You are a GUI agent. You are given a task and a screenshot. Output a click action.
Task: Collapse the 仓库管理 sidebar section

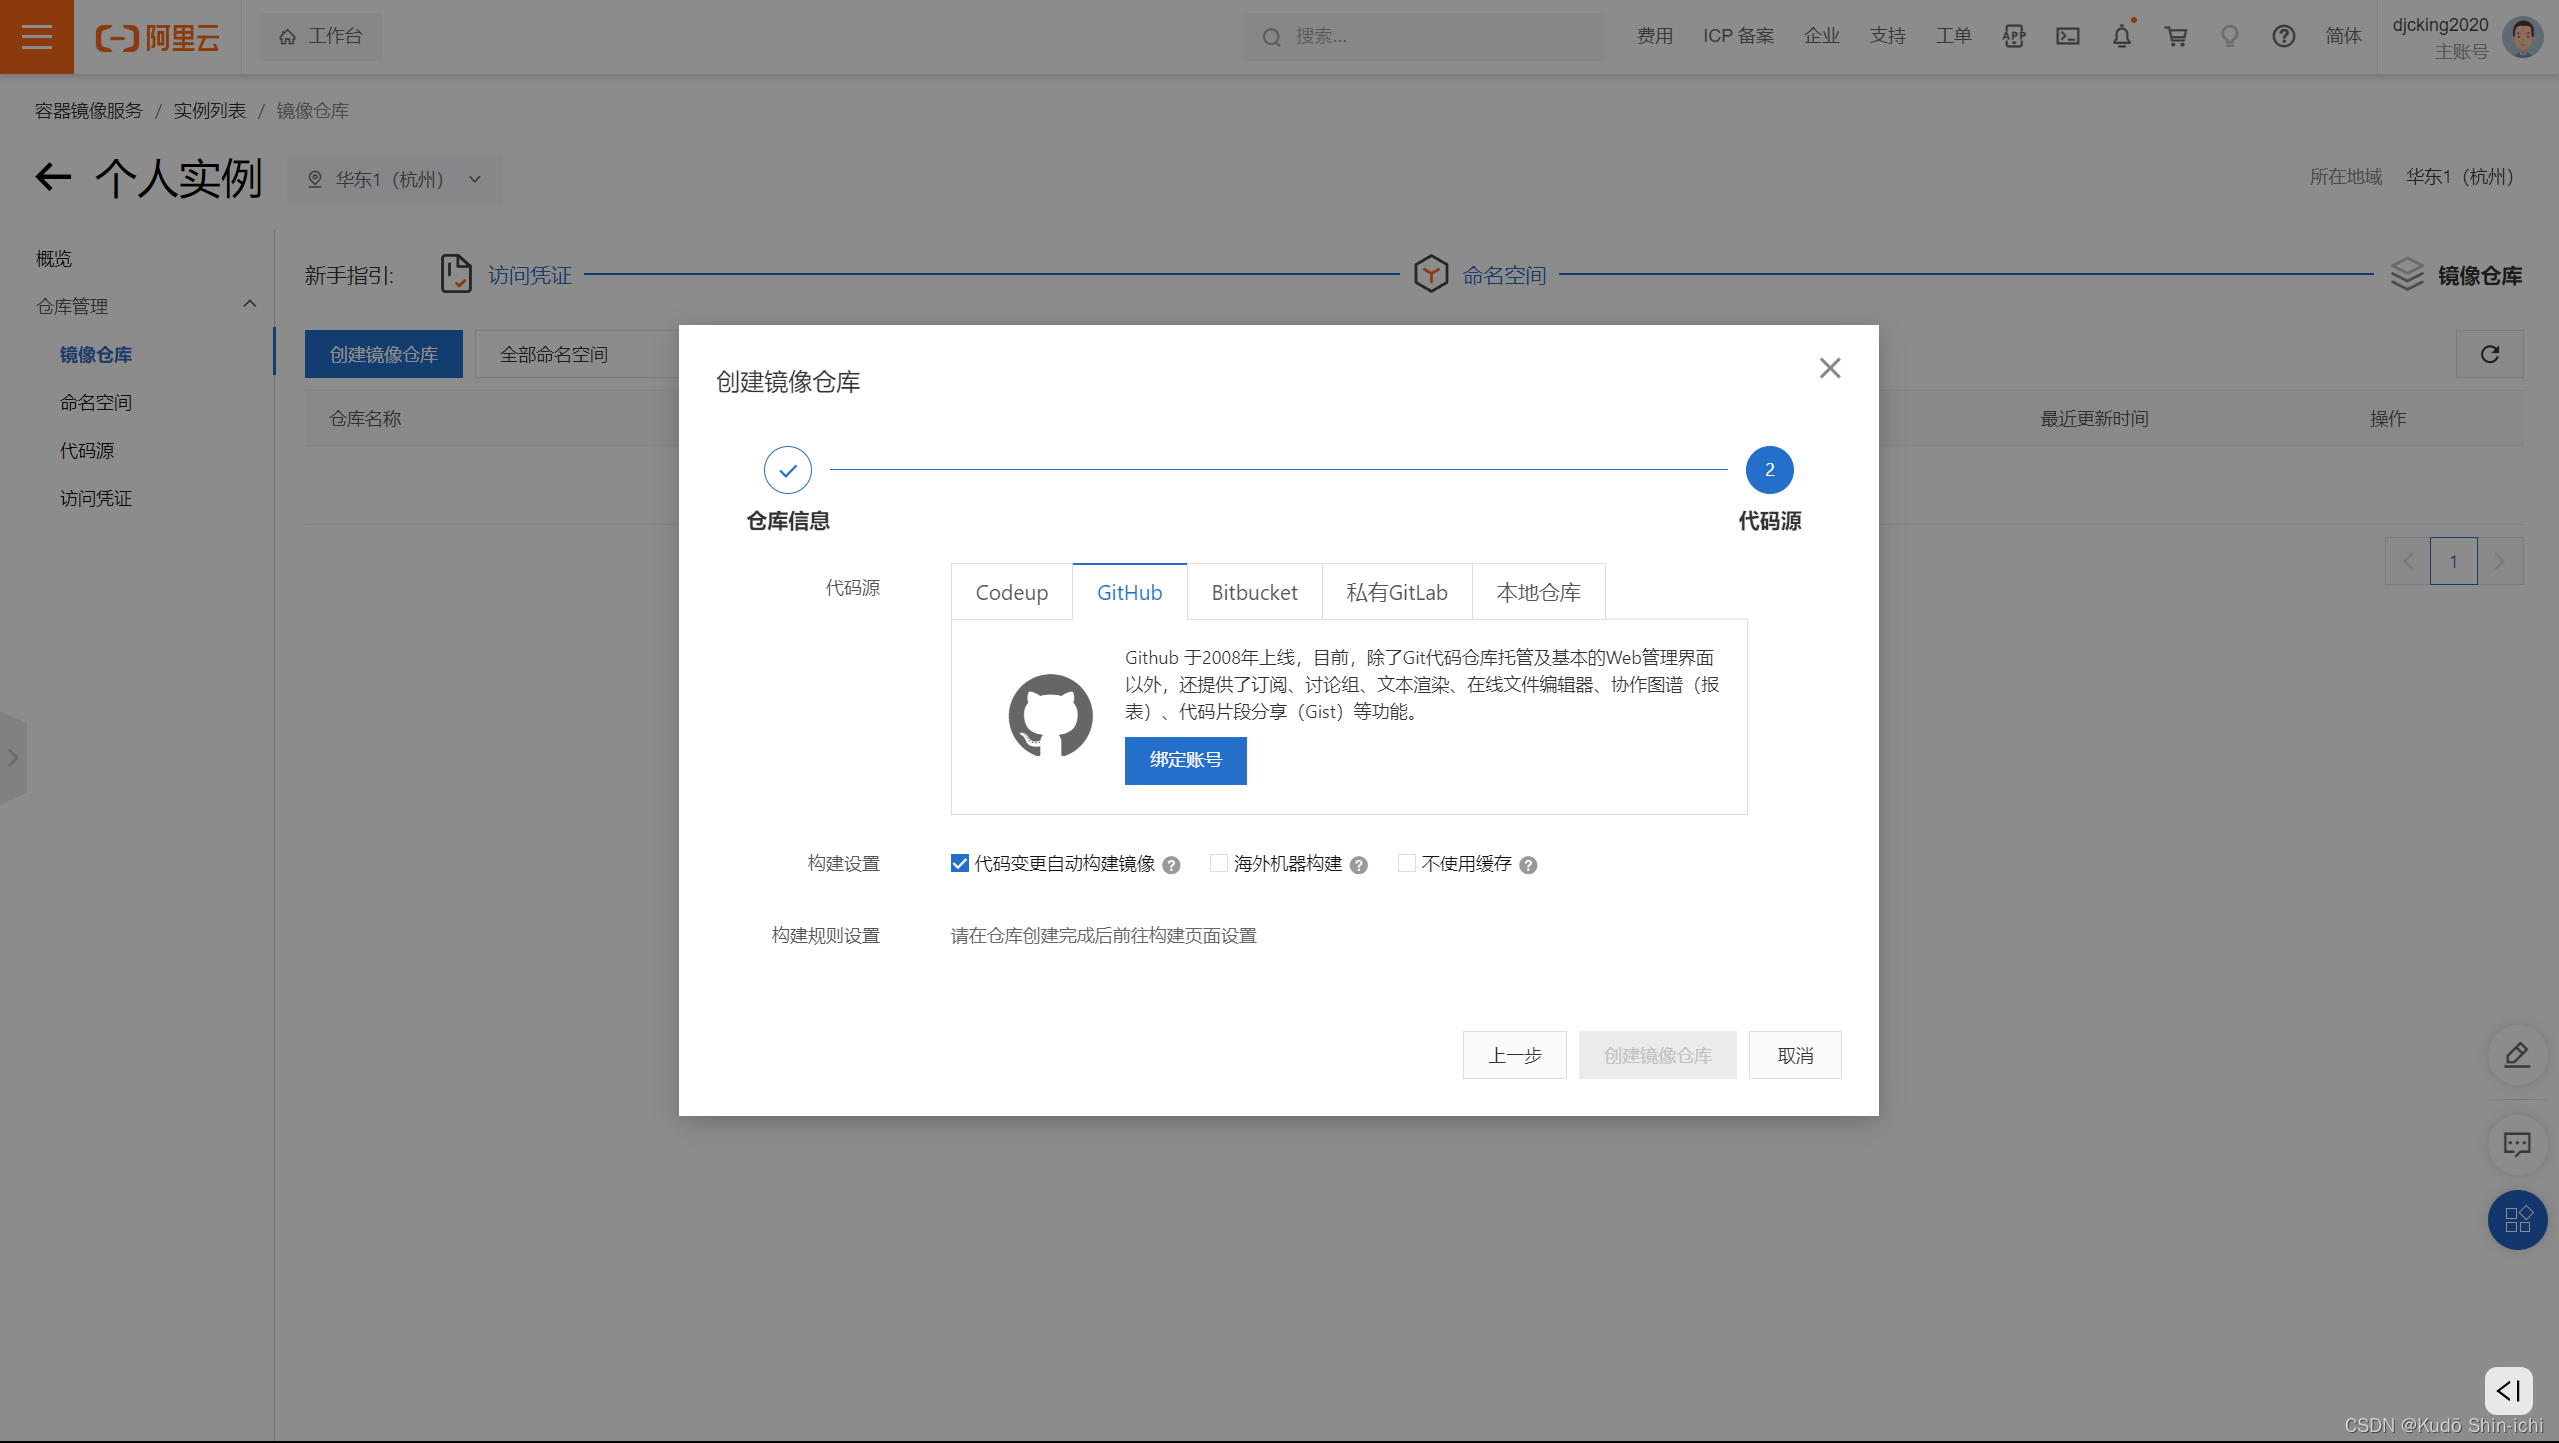coord(249,305)
